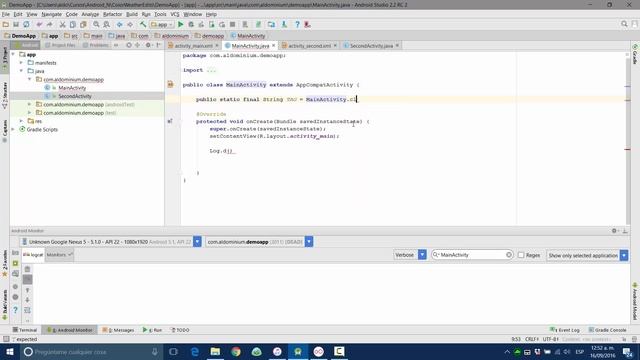The height and width of the screenshot is (360, 640).
Task: Open the Gradle Console
Action: (x=607, y=330)
